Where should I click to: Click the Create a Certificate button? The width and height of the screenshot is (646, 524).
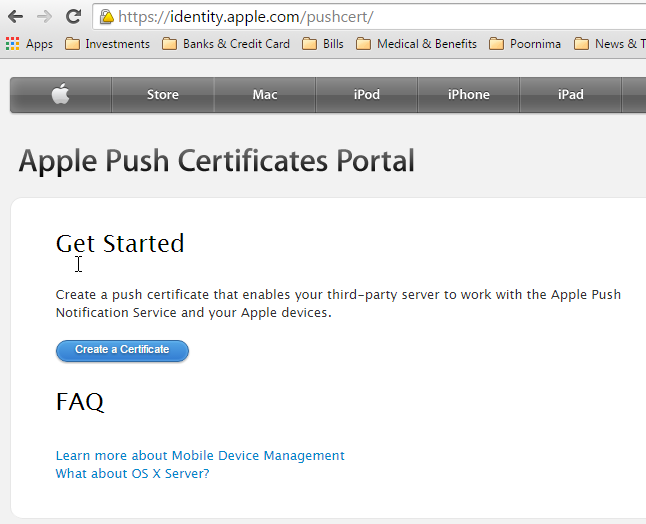pyautogui.click(x=122, y=351)
